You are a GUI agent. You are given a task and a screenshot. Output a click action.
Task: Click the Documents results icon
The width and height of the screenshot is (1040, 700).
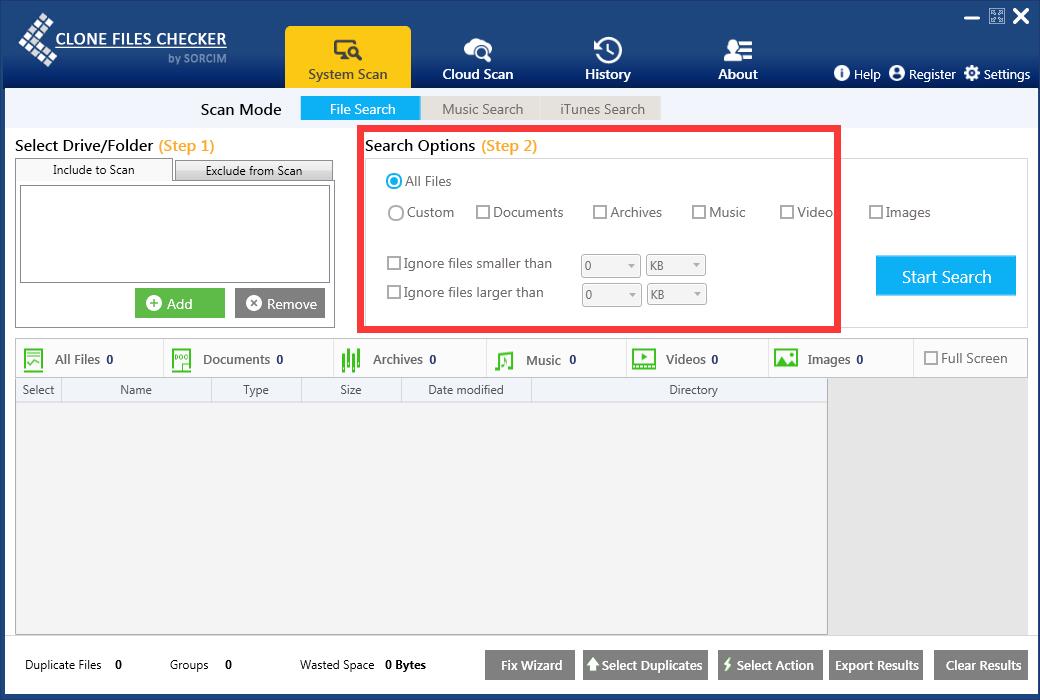click(x=181, y=360)
